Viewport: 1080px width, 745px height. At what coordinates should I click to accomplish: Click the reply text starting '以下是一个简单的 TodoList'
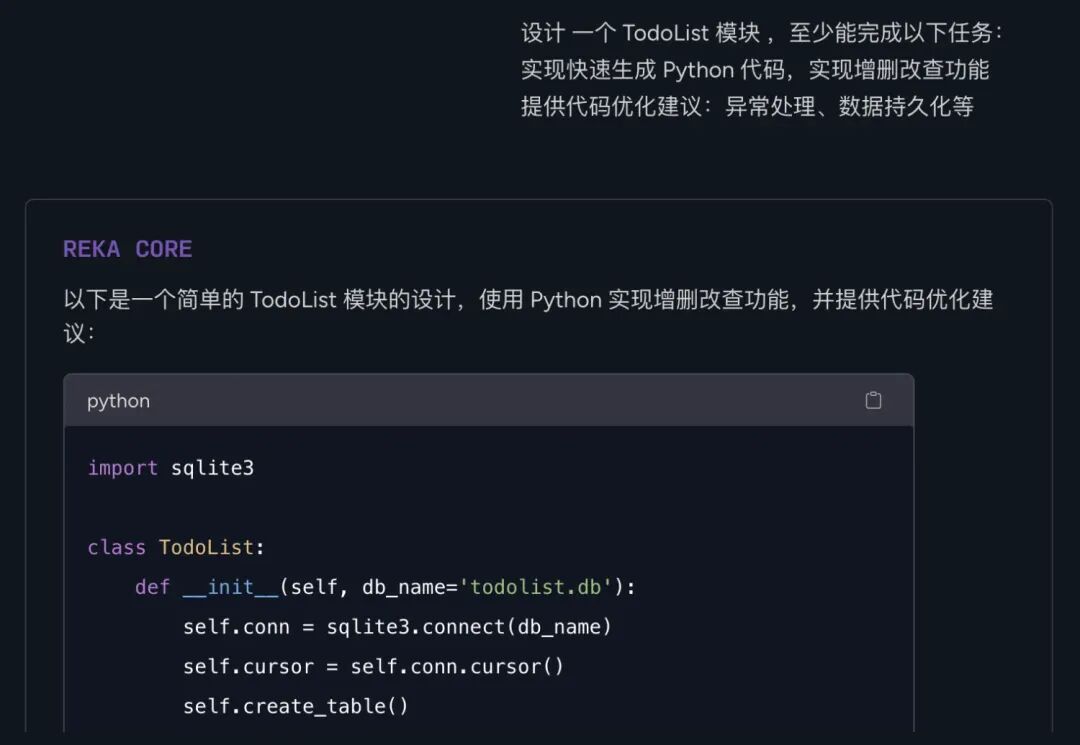point(528,316)
